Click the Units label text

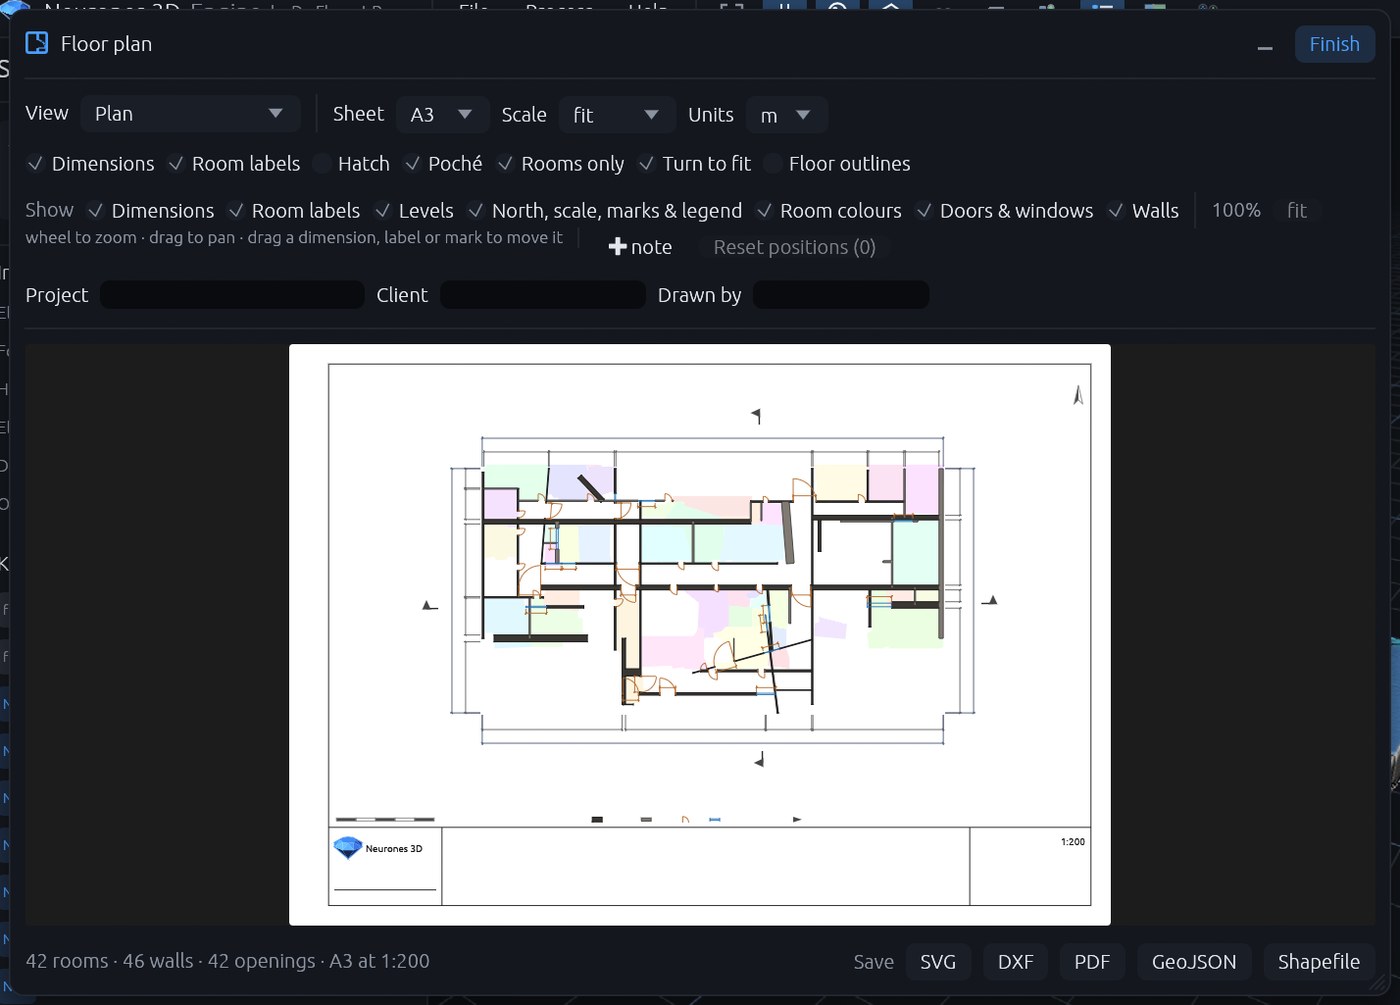710,115
